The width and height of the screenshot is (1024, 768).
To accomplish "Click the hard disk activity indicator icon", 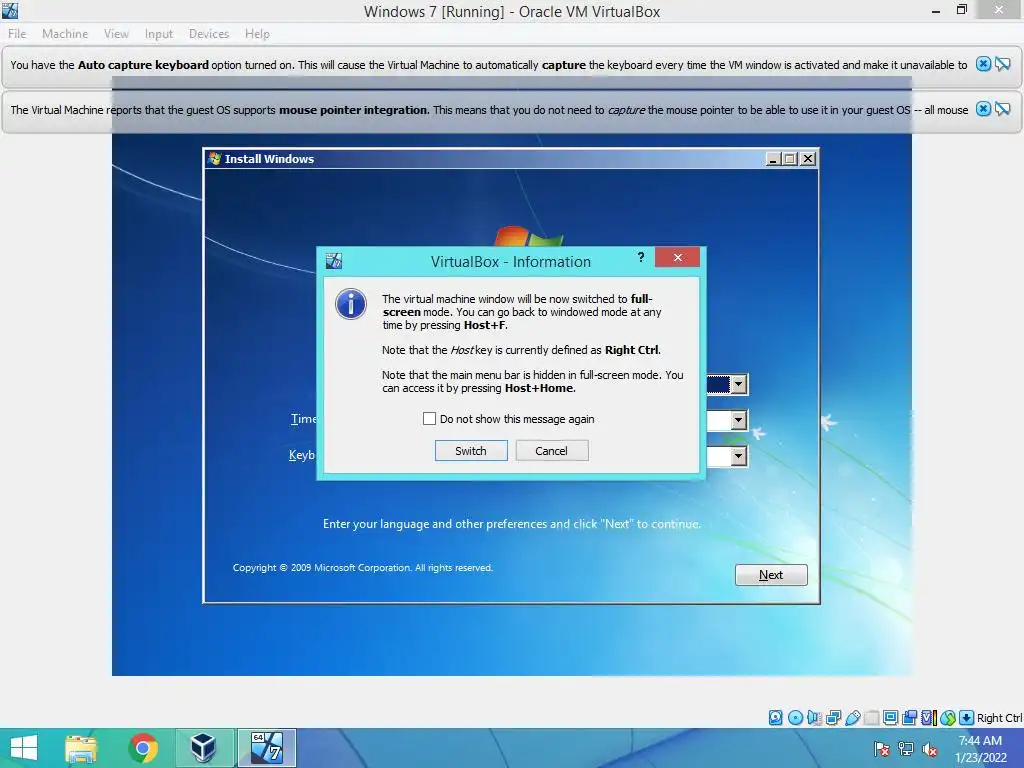I will click(775, 718).
